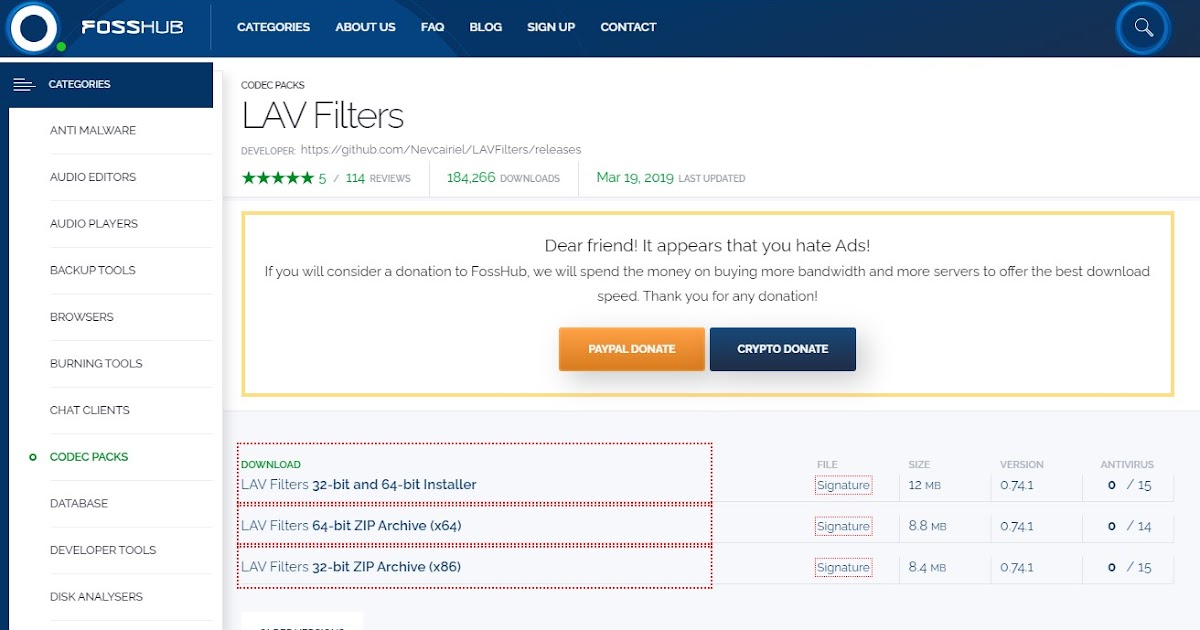The width and height of the screenshot is (1200, 630).
Task: Click the 184,266 downloads count
Action: point(503,178)
